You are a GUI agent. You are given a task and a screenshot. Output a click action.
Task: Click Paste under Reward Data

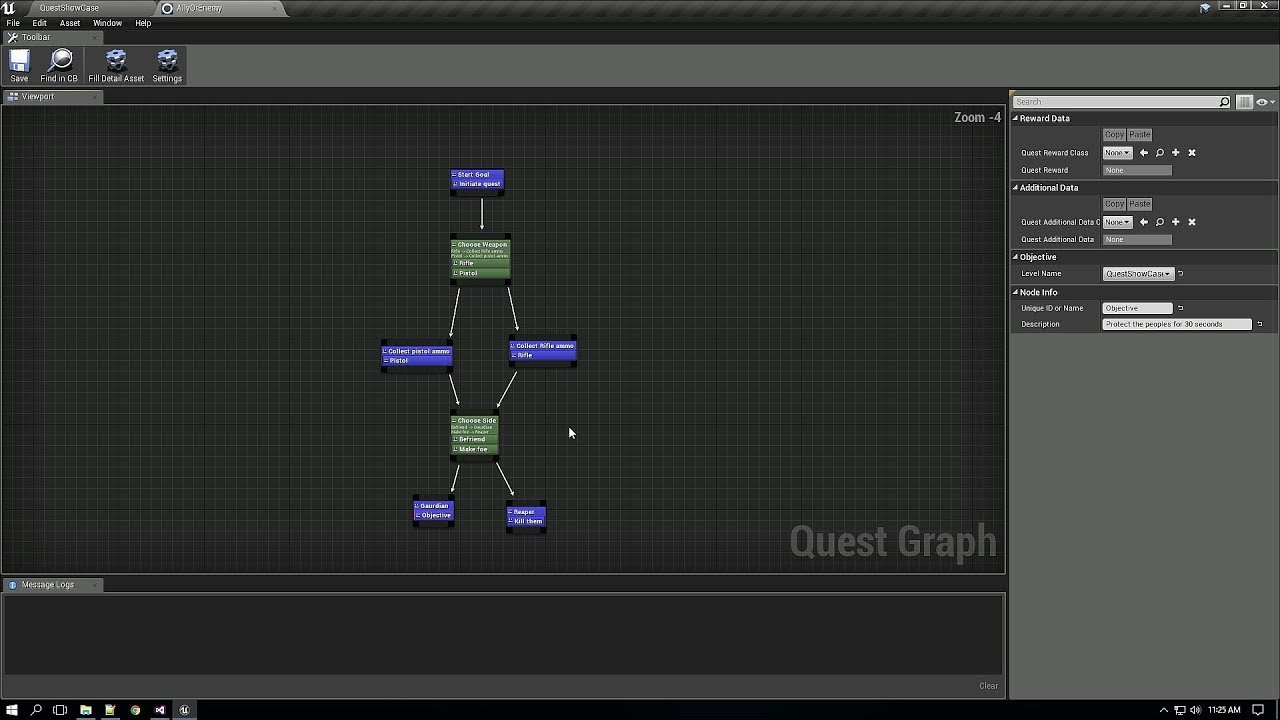[x=1140, y=134]
